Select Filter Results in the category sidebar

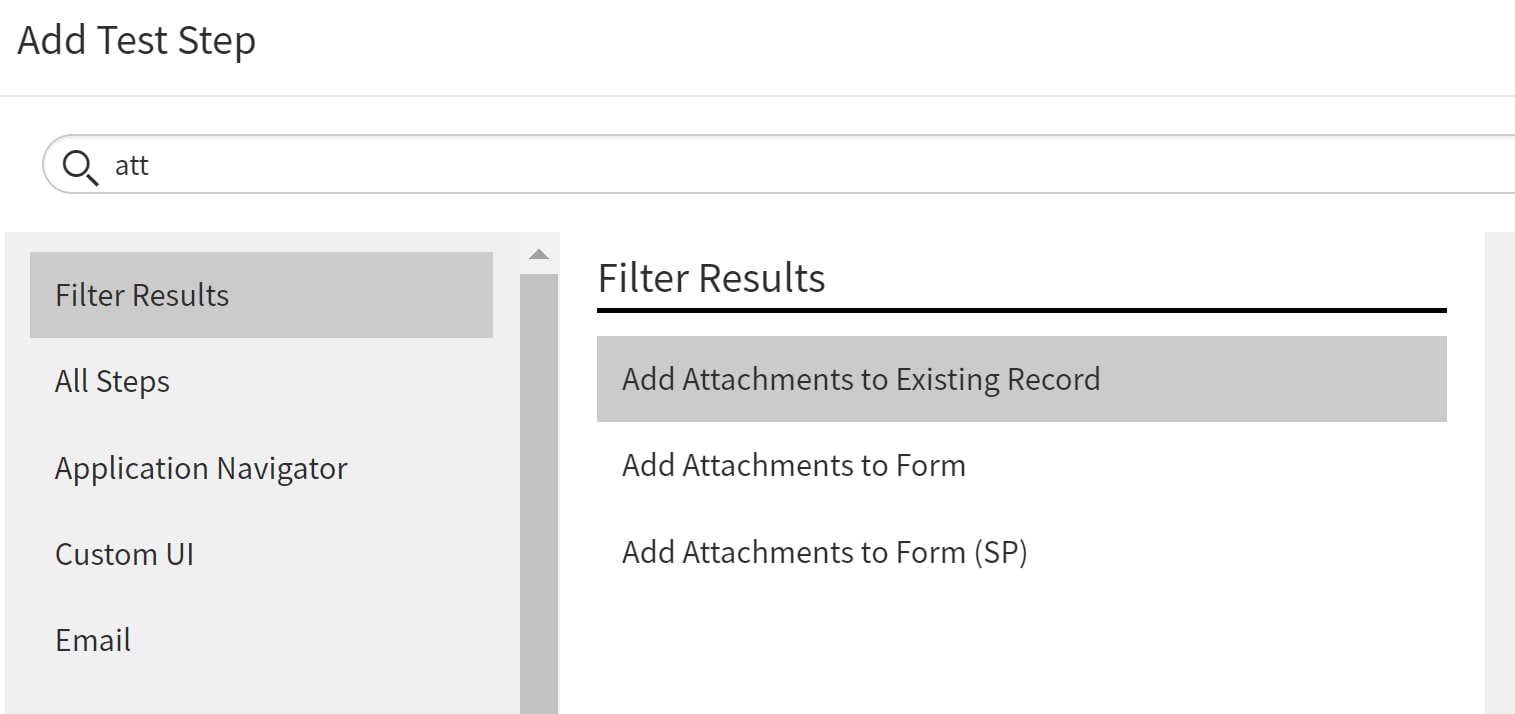pyautogui.click(x=261, y=295)
